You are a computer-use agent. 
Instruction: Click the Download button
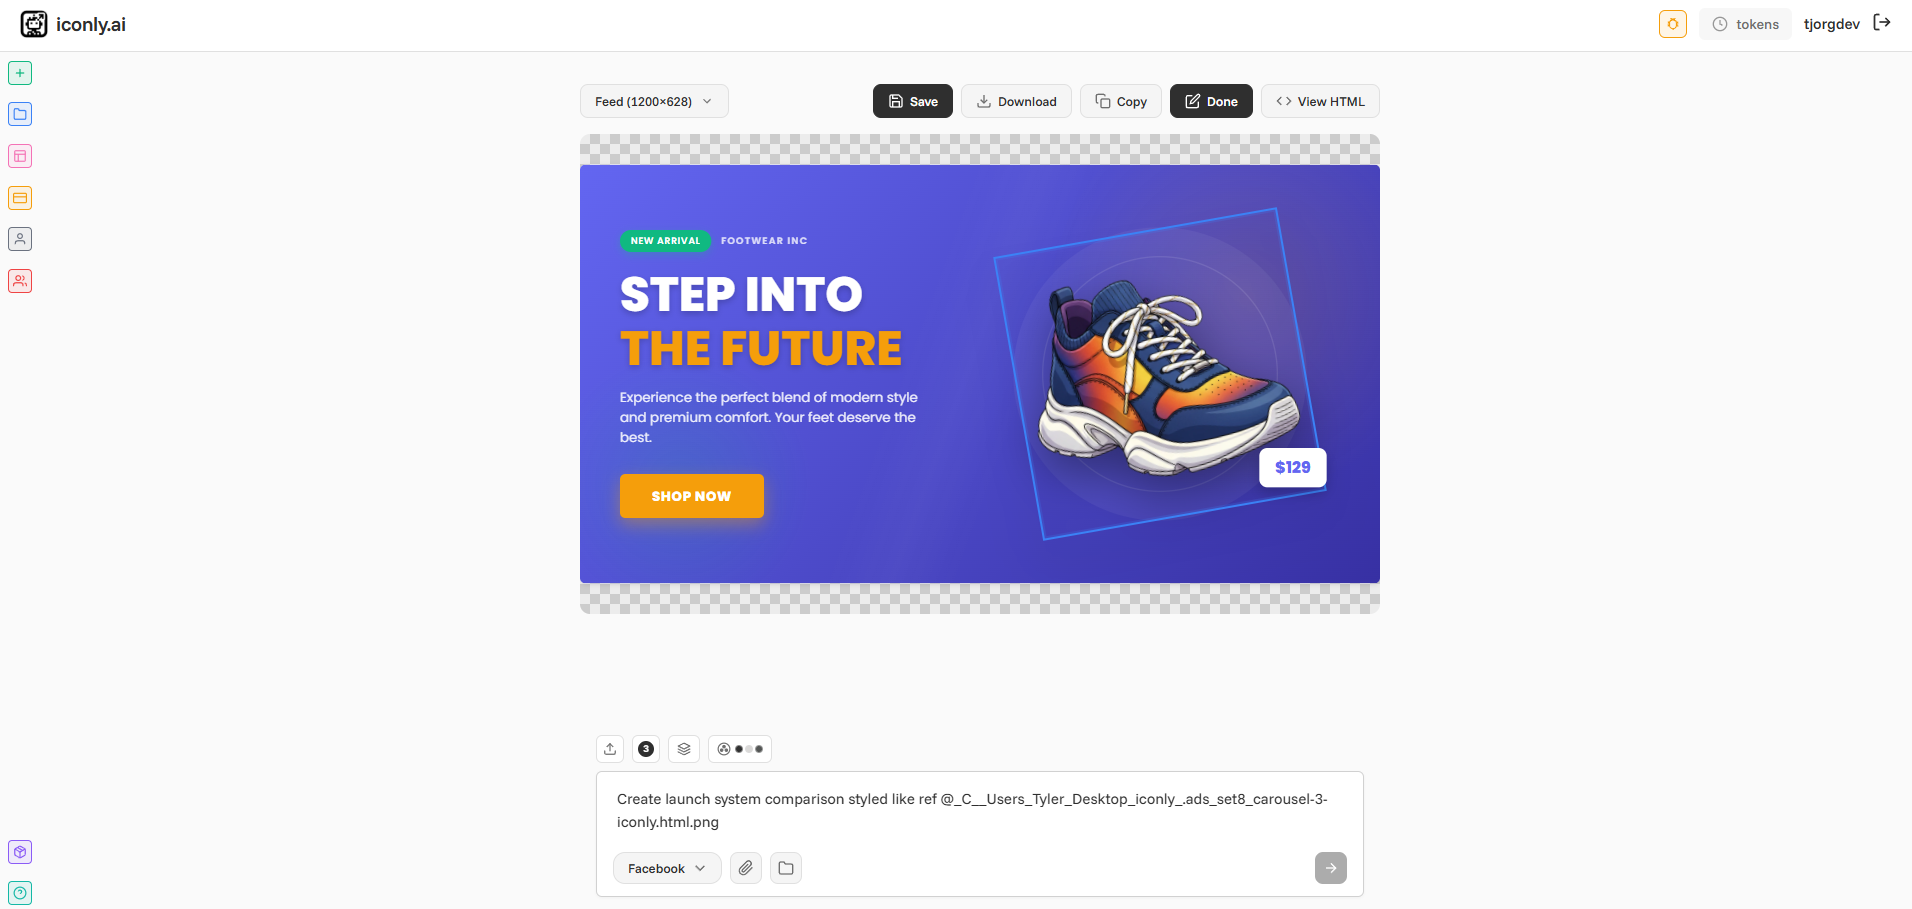1016,101
